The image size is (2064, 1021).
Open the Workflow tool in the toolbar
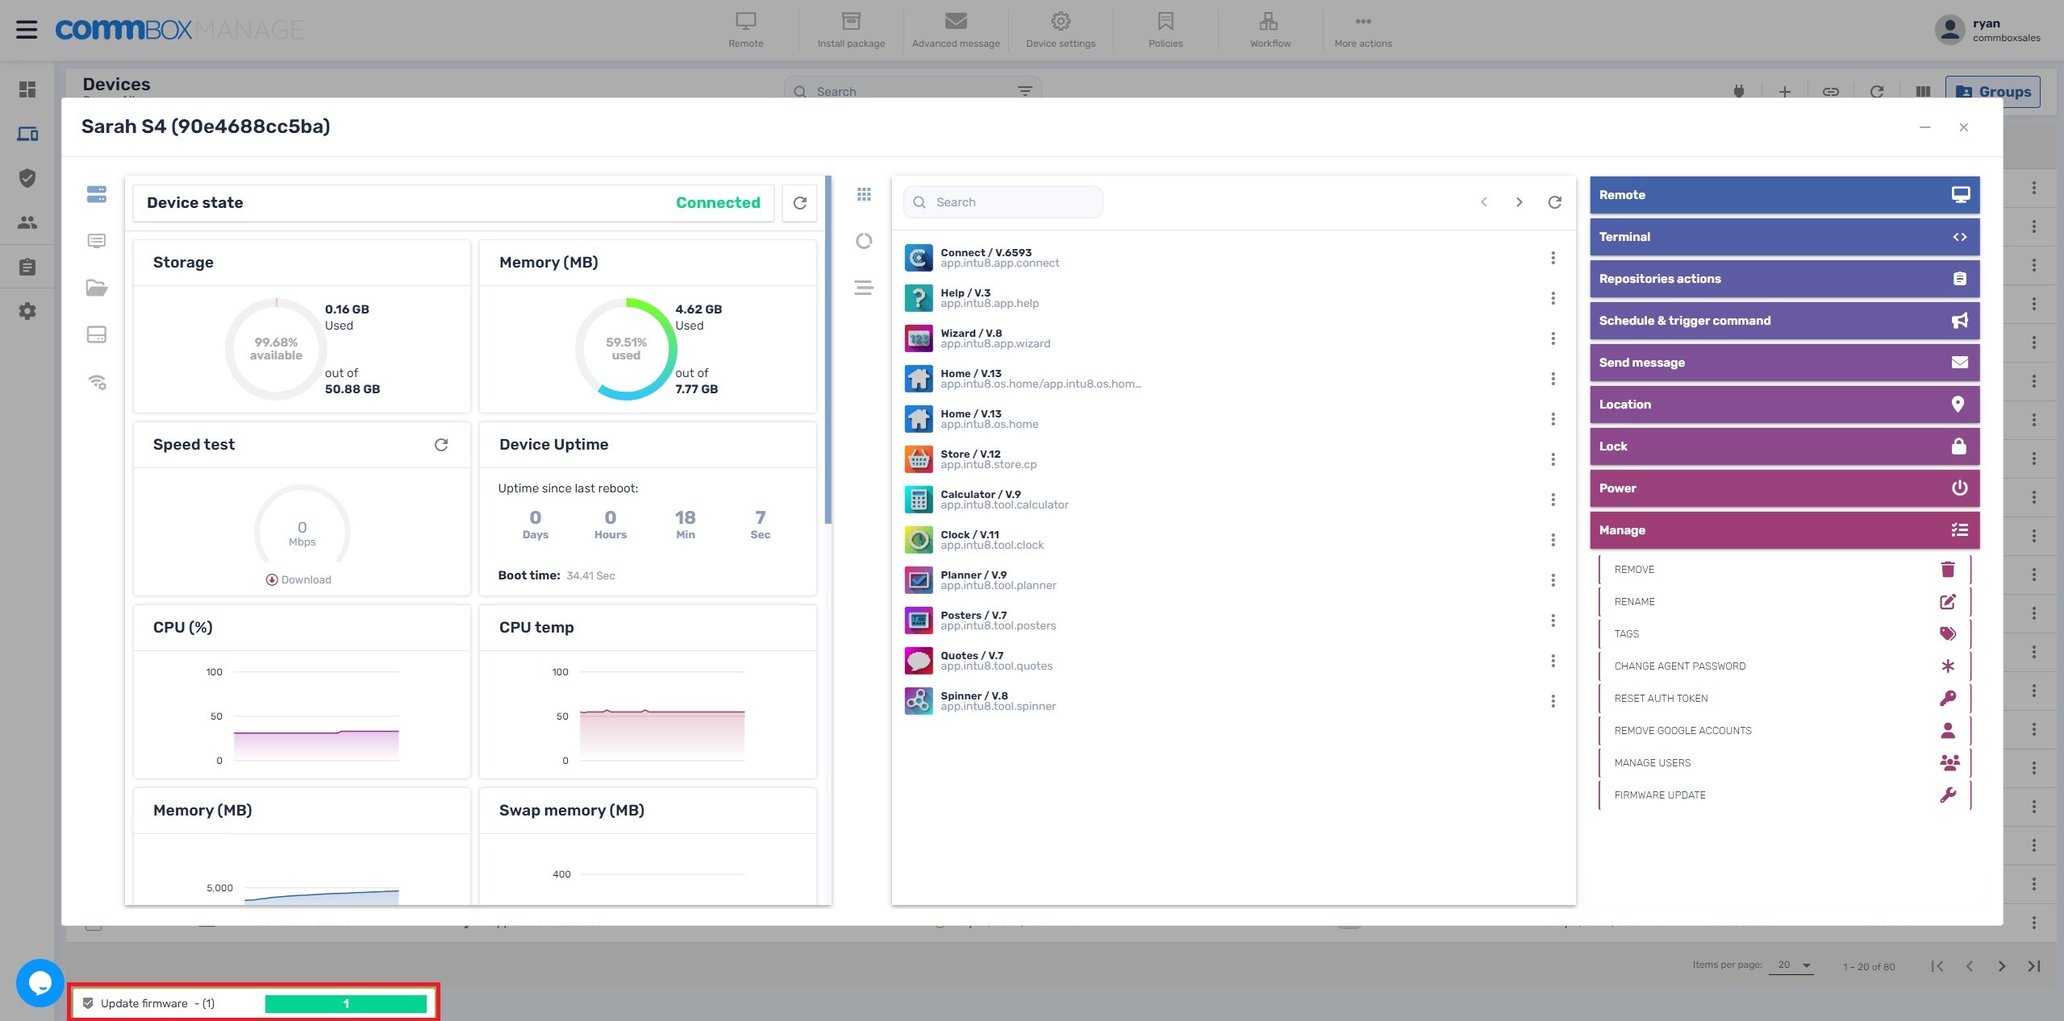1268,27
